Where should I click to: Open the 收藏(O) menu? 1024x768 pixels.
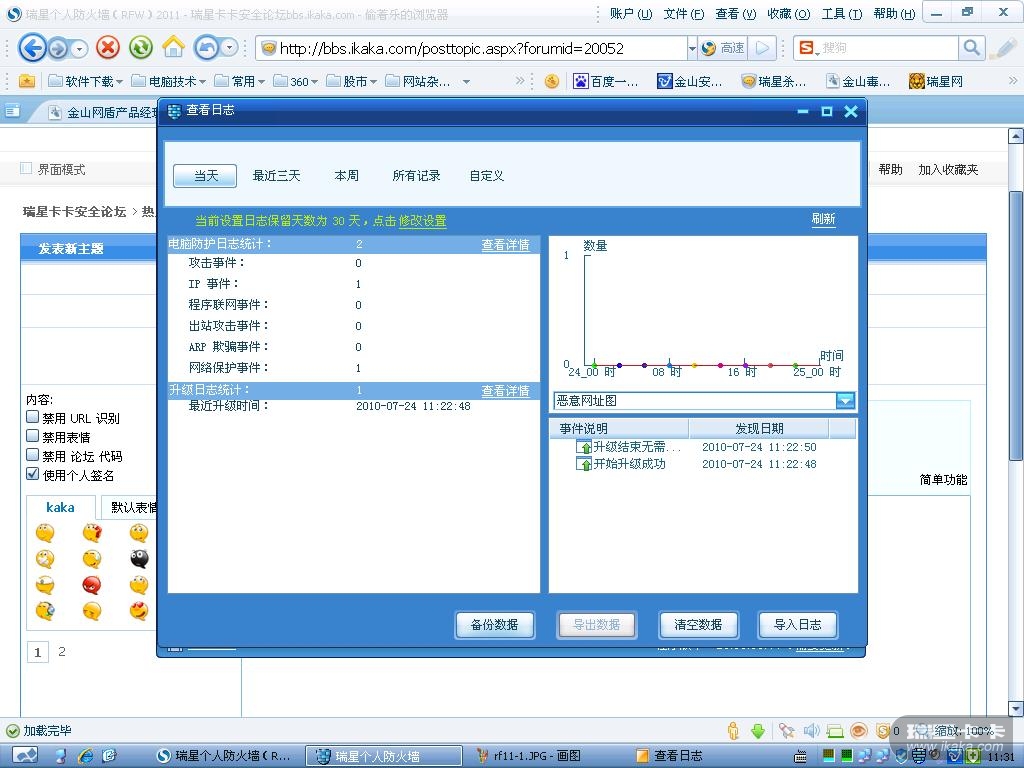point(788,14)
